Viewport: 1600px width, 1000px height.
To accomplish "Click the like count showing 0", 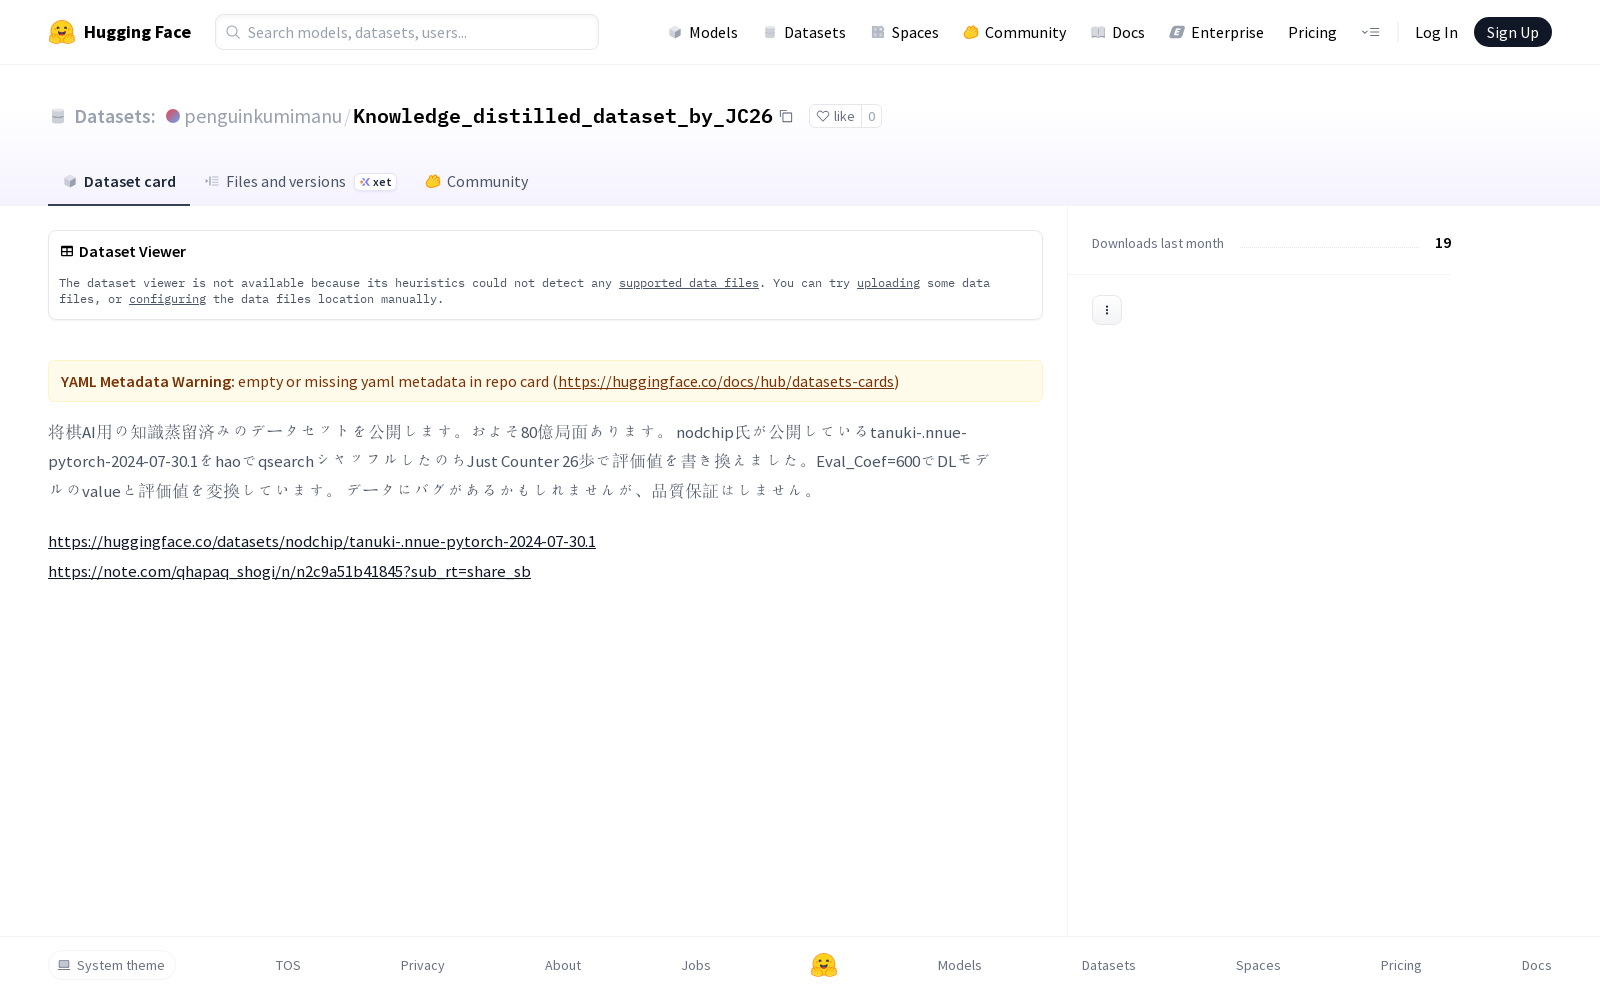I will pos(871,116).
